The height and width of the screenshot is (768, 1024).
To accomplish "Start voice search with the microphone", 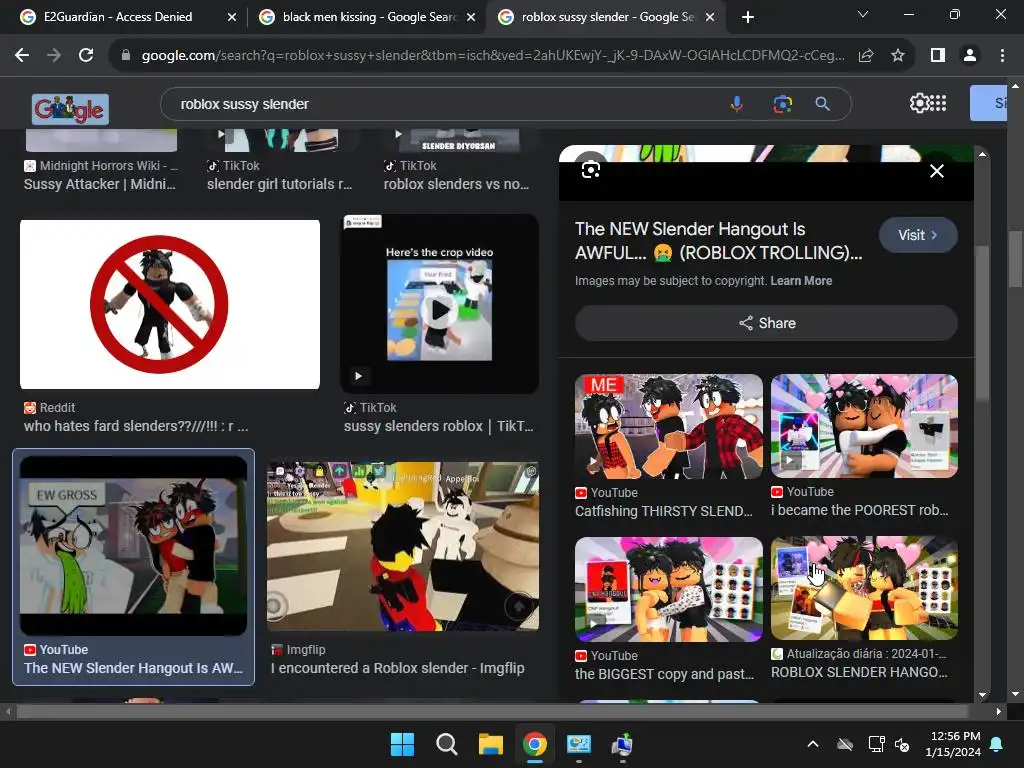I will click(x=737, y=104).
